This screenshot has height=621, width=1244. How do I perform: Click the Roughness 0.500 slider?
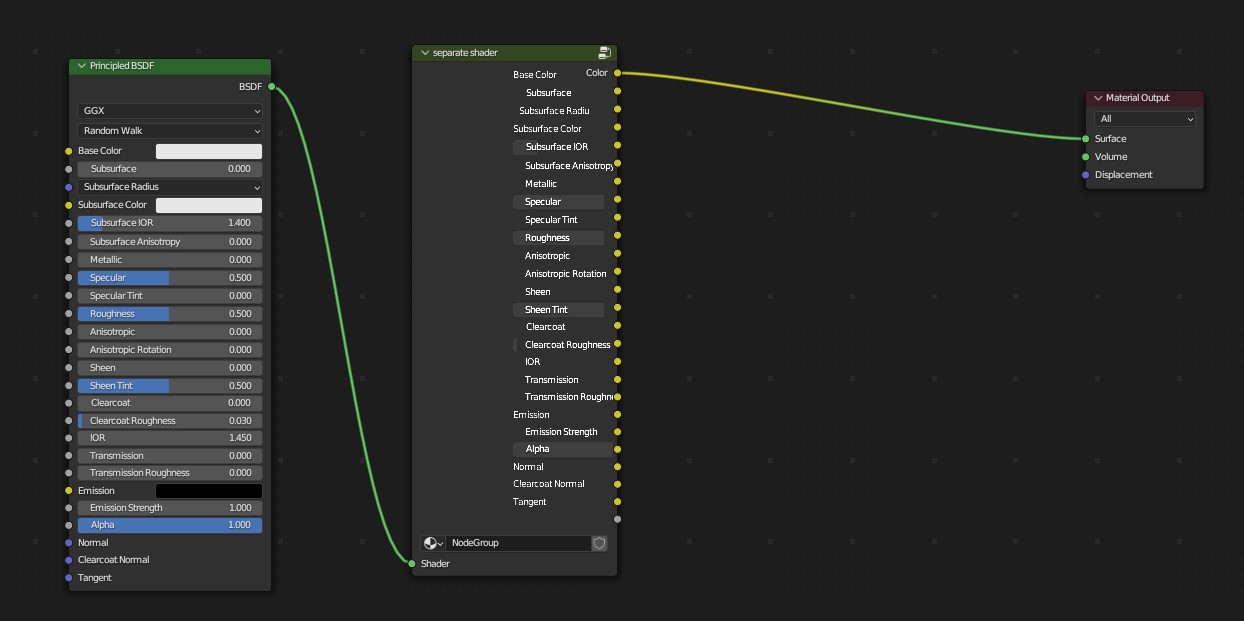(x=170, y=314)
